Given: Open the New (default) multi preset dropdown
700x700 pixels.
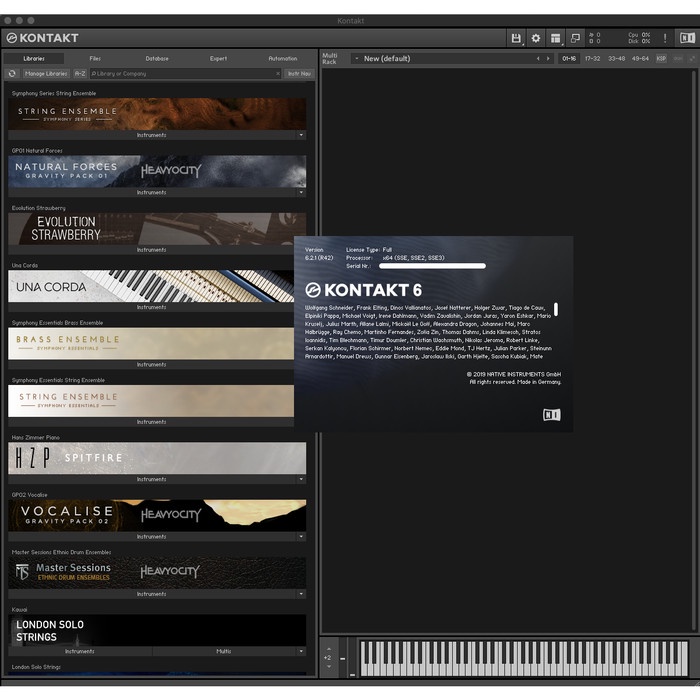Looking at the screenshot, I should [357, 58].
